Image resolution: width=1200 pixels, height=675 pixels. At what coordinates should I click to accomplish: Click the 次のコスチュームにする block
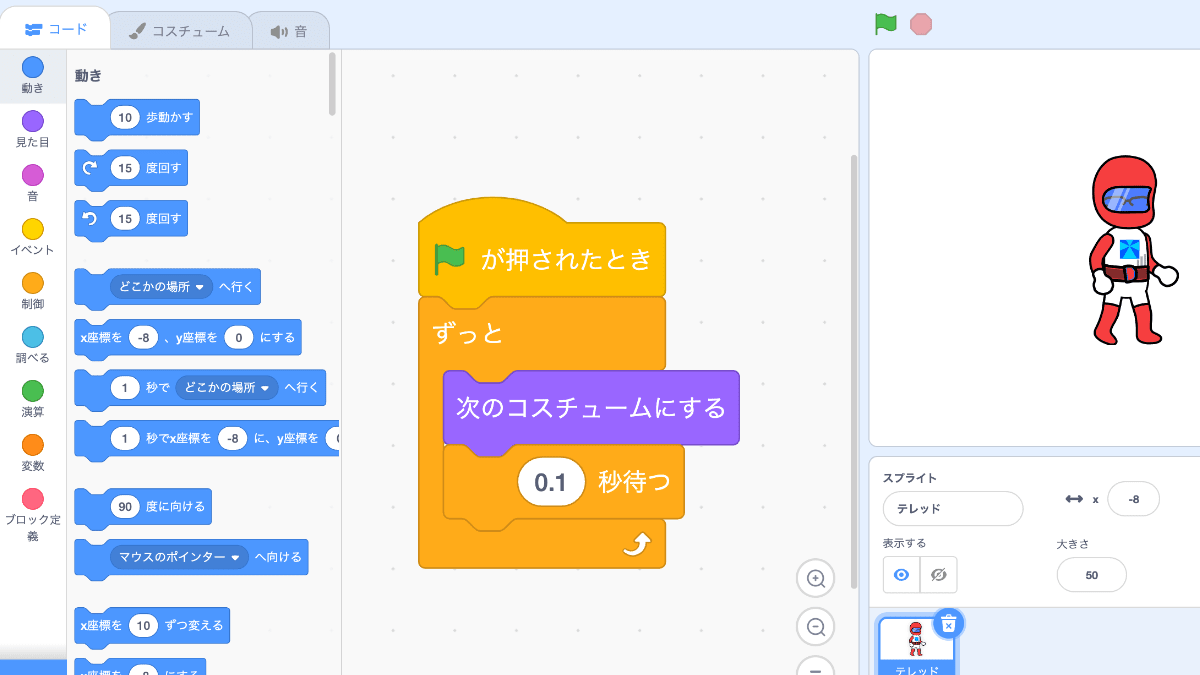click(591, 407)
